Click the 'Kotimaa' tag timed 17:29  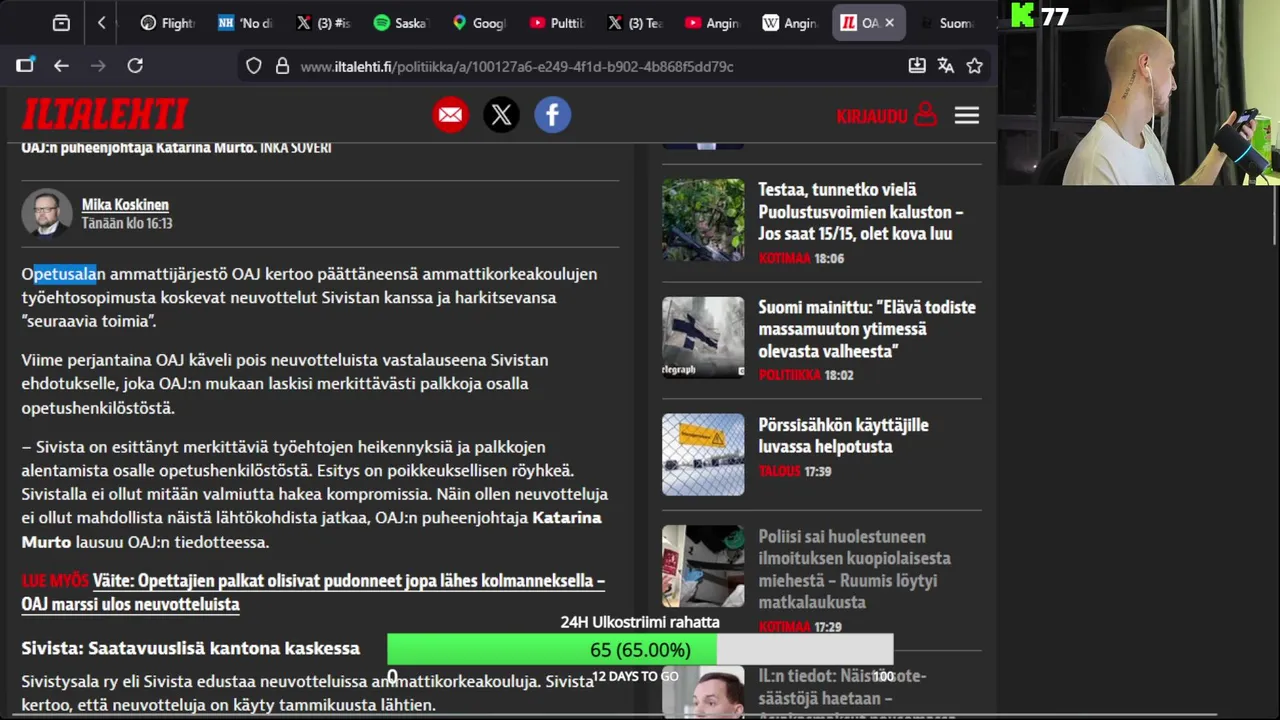[784, 627]
